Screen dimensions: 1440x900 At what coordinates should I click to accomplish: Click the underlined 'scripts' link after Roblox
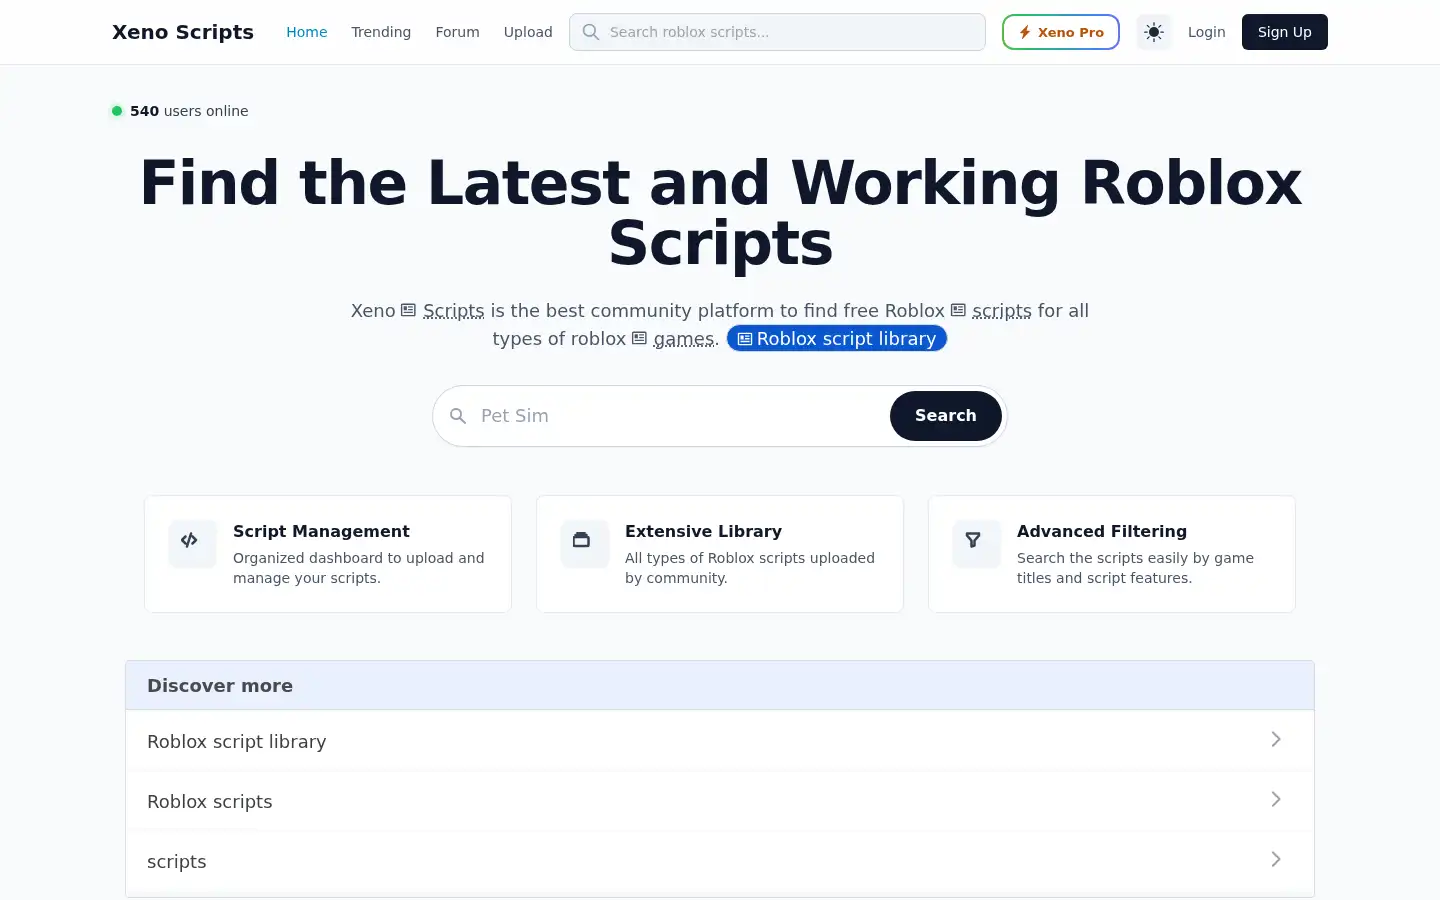tap(1002, 311)
